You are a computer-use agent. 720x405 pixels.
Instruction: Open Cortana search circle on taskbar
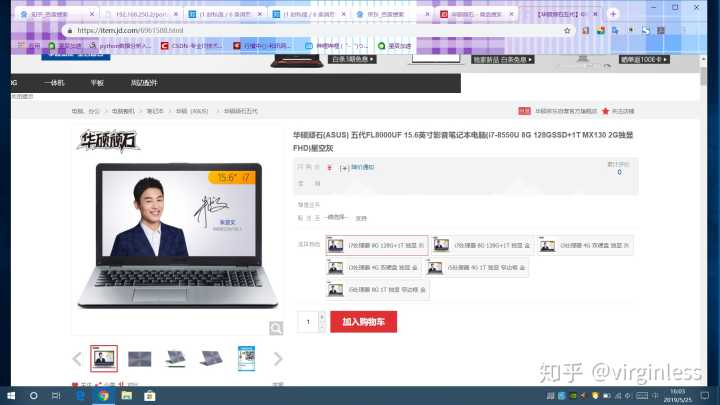(34, 395)
